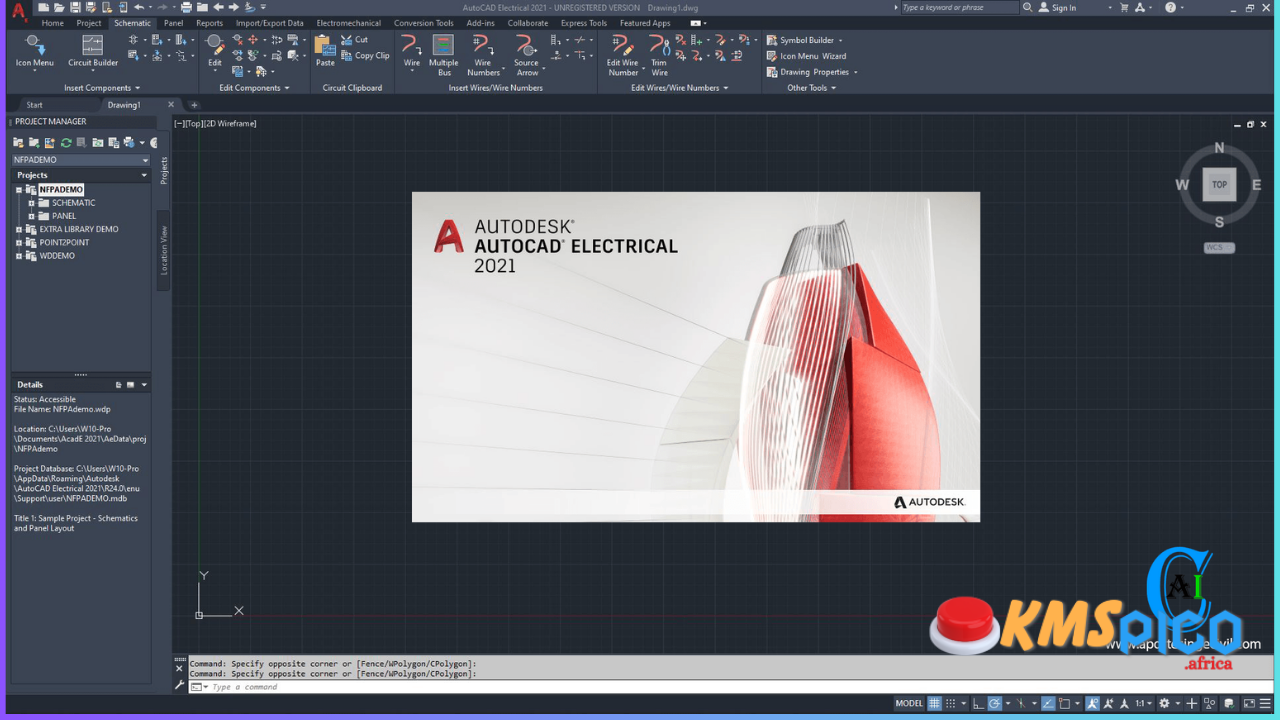The image size is (1280, 720).
Task: Click the Edit component tool
Action: pyautogui.click(x=214, y=50)
